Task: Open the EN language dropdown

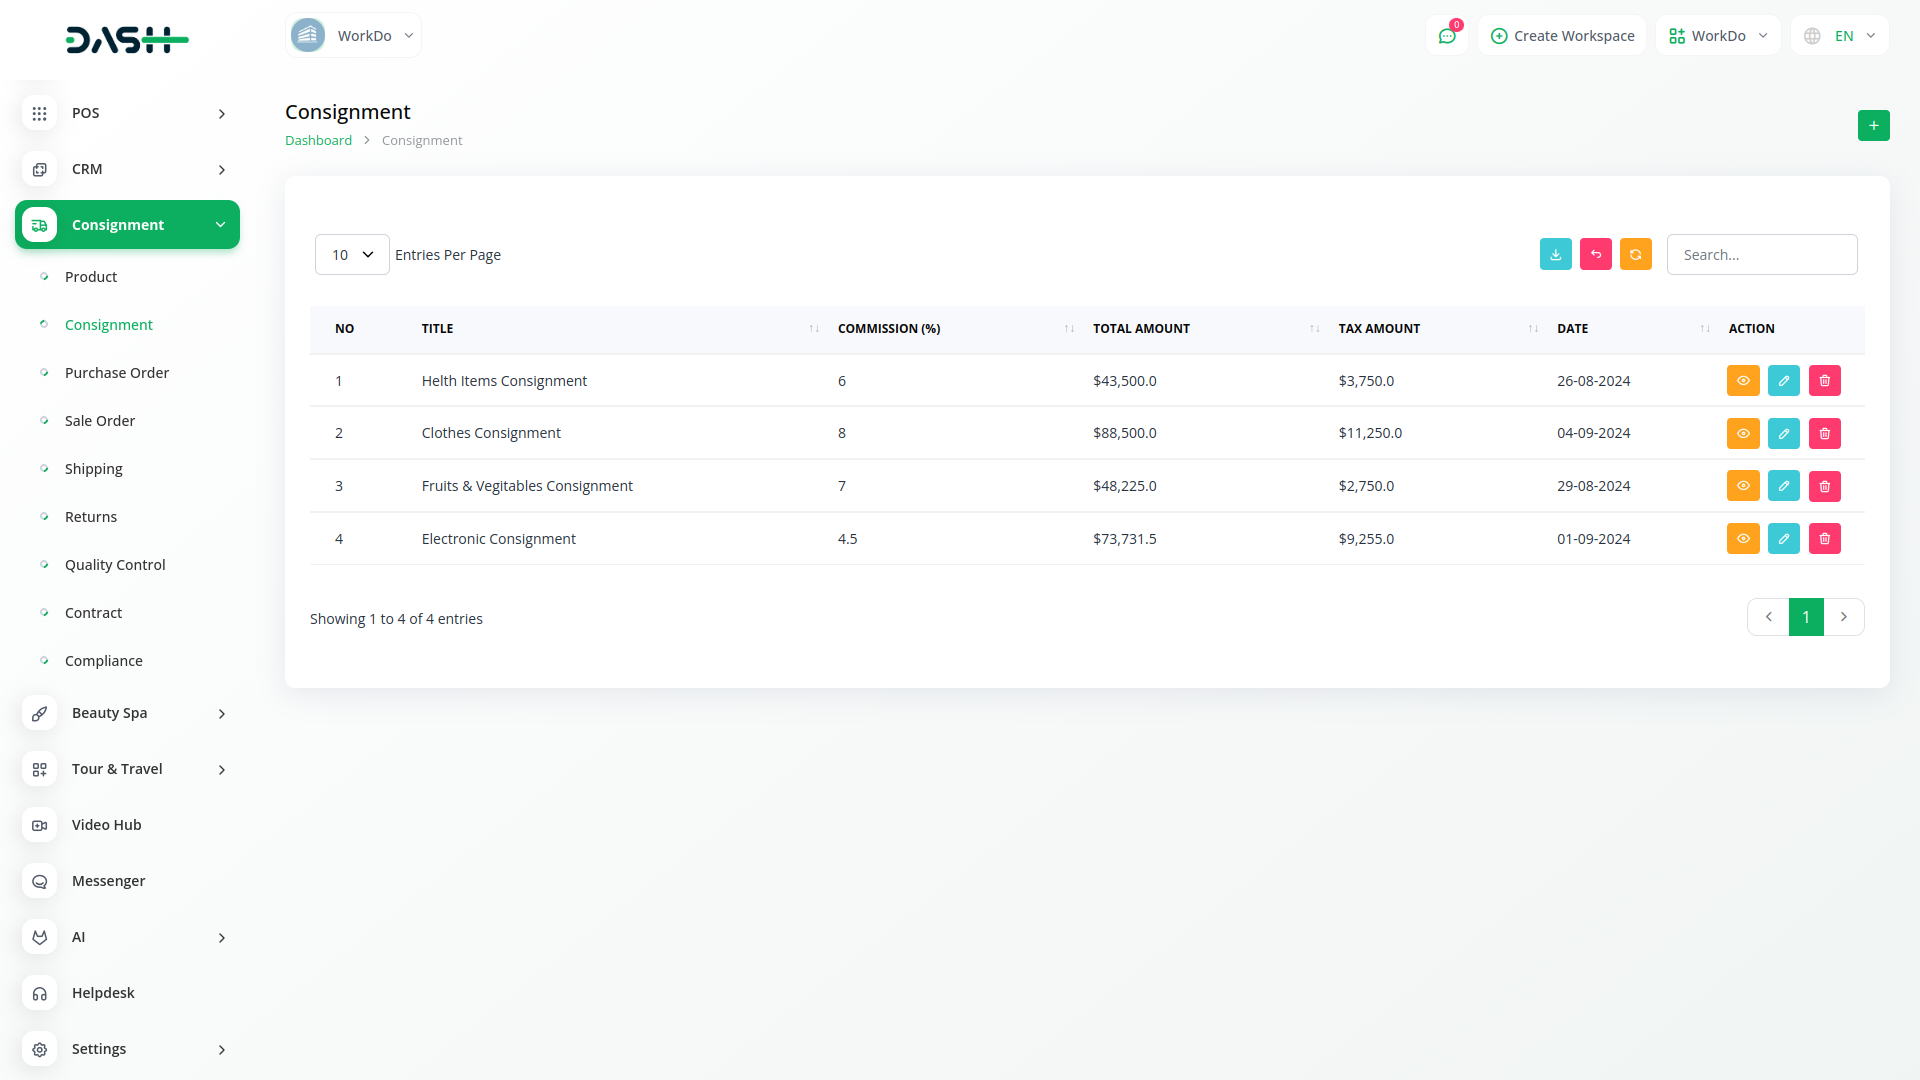Action: point(1840,36)
